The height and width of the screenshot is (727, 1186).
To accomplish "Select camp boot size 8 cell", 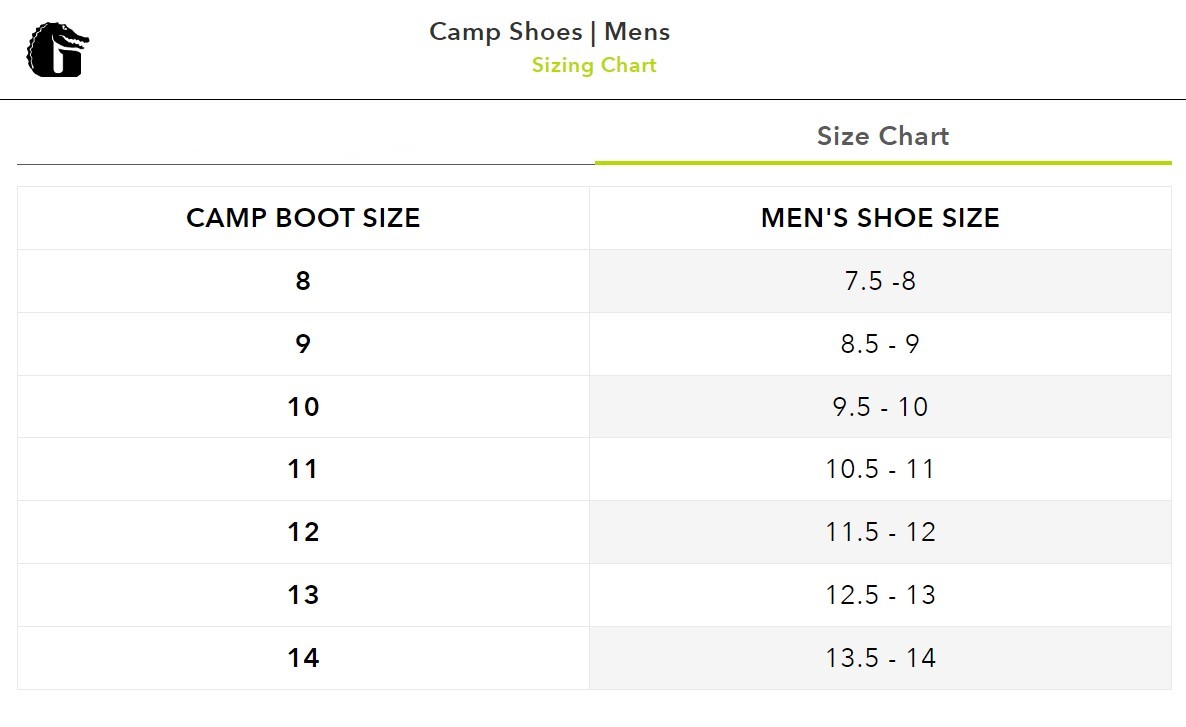I will point(303,281).
